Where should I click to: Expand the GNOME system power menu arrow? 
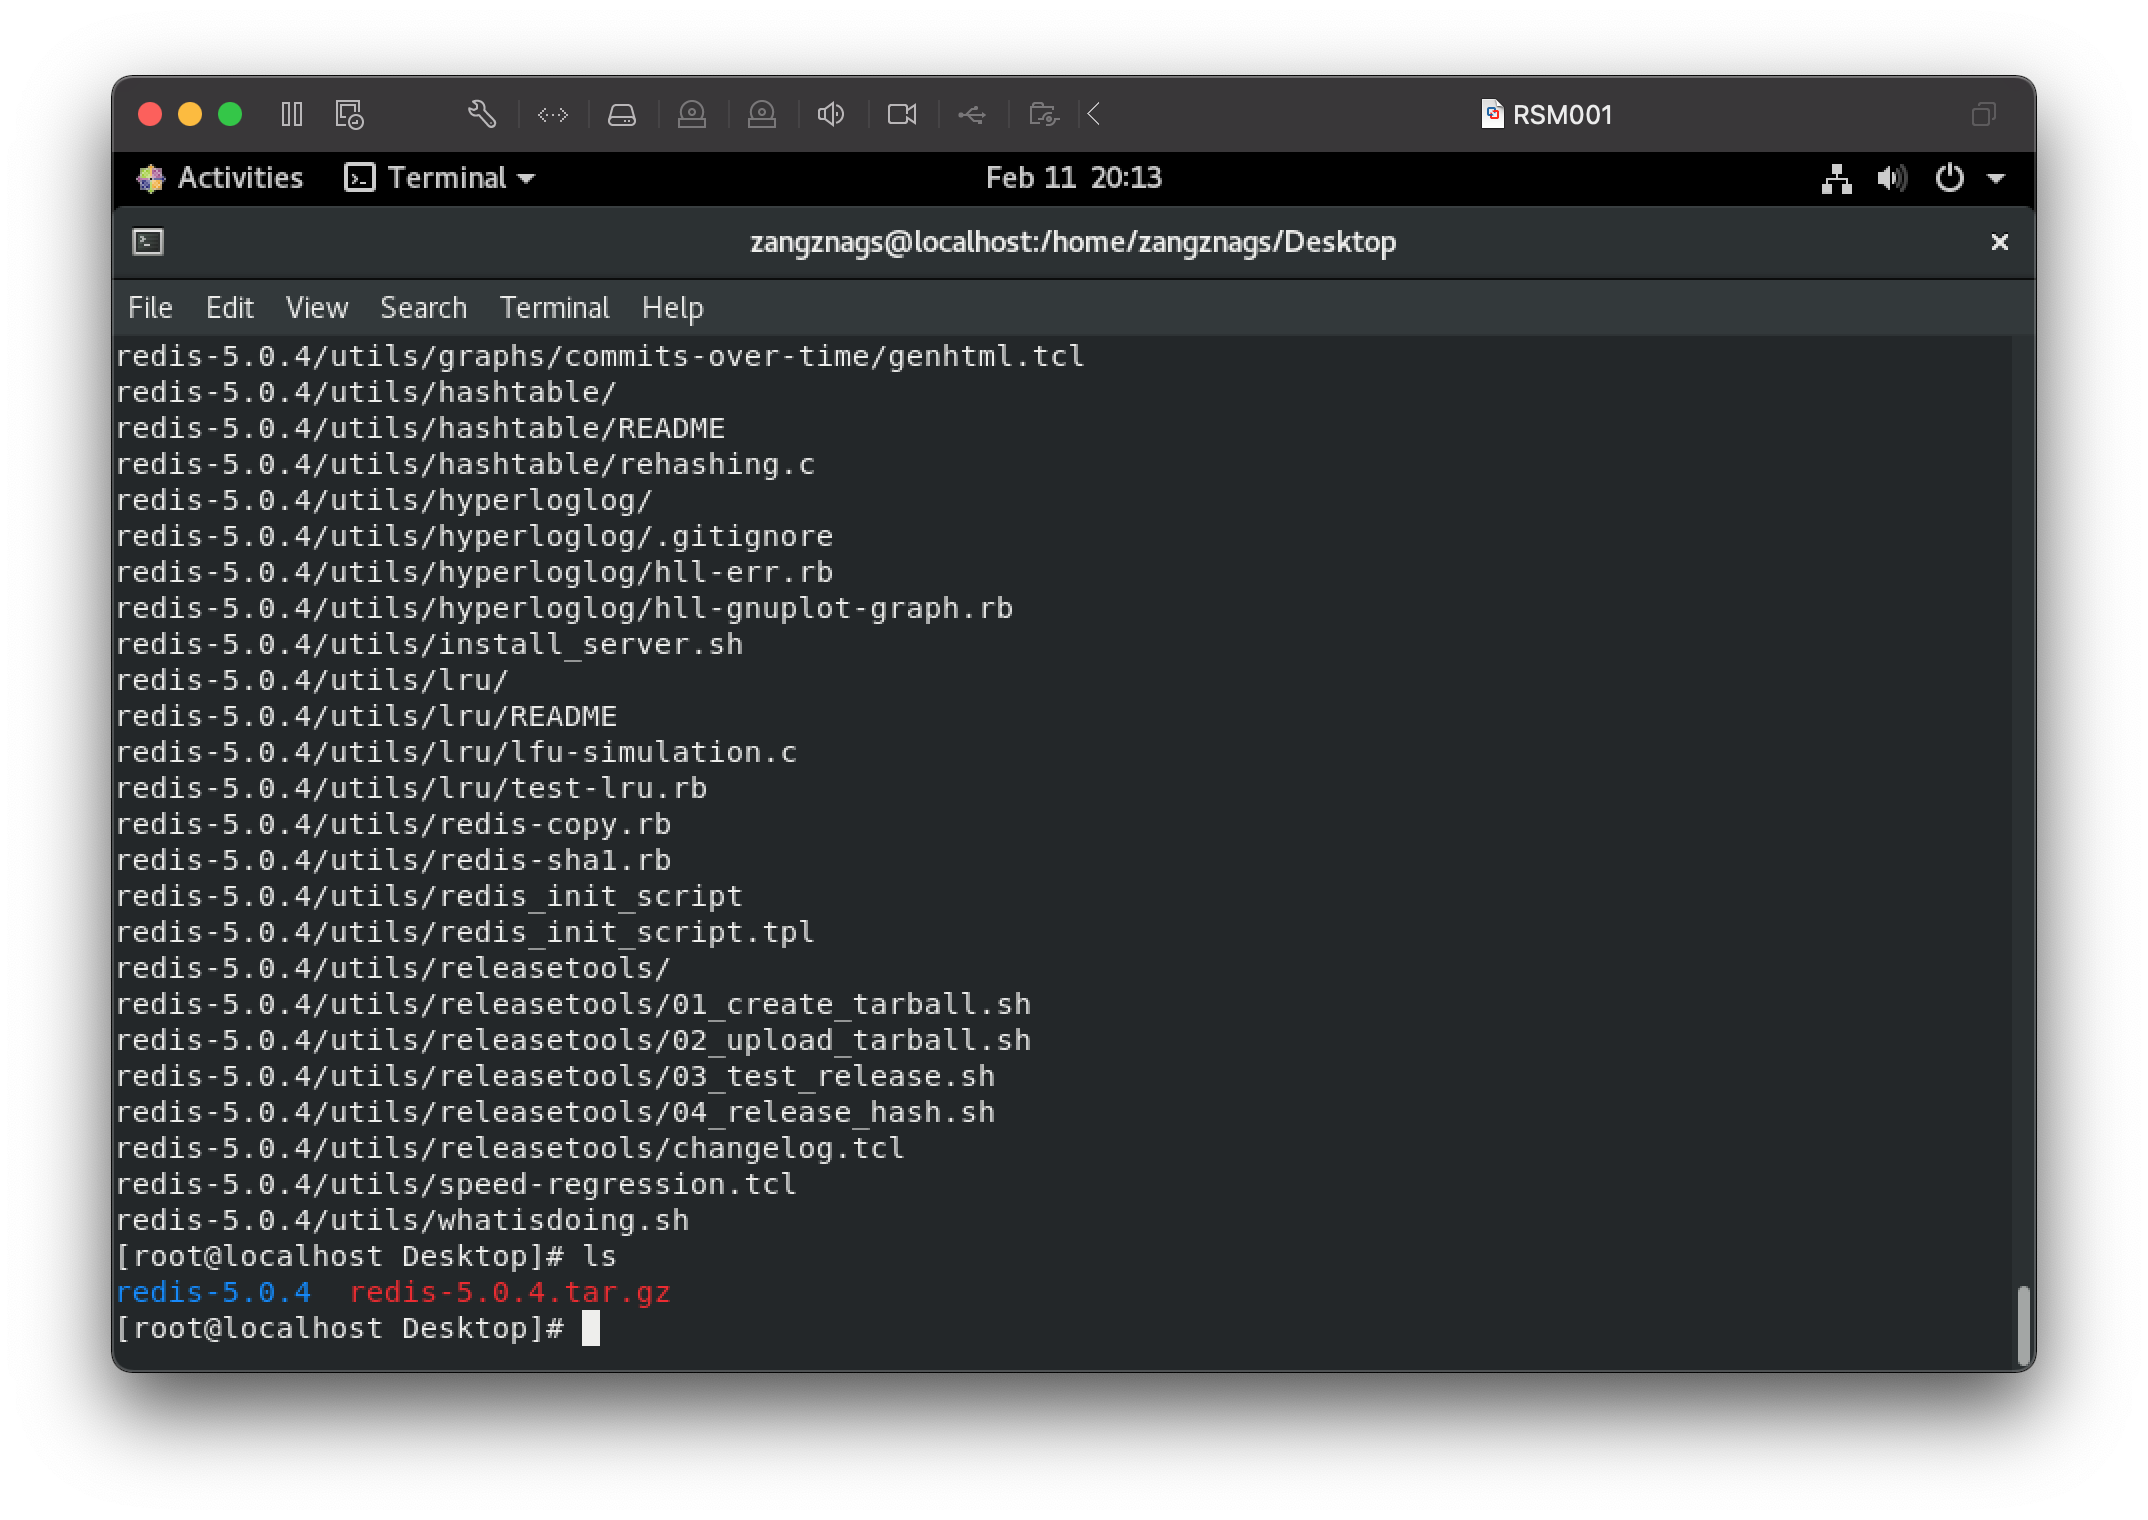click(1996, 179)
